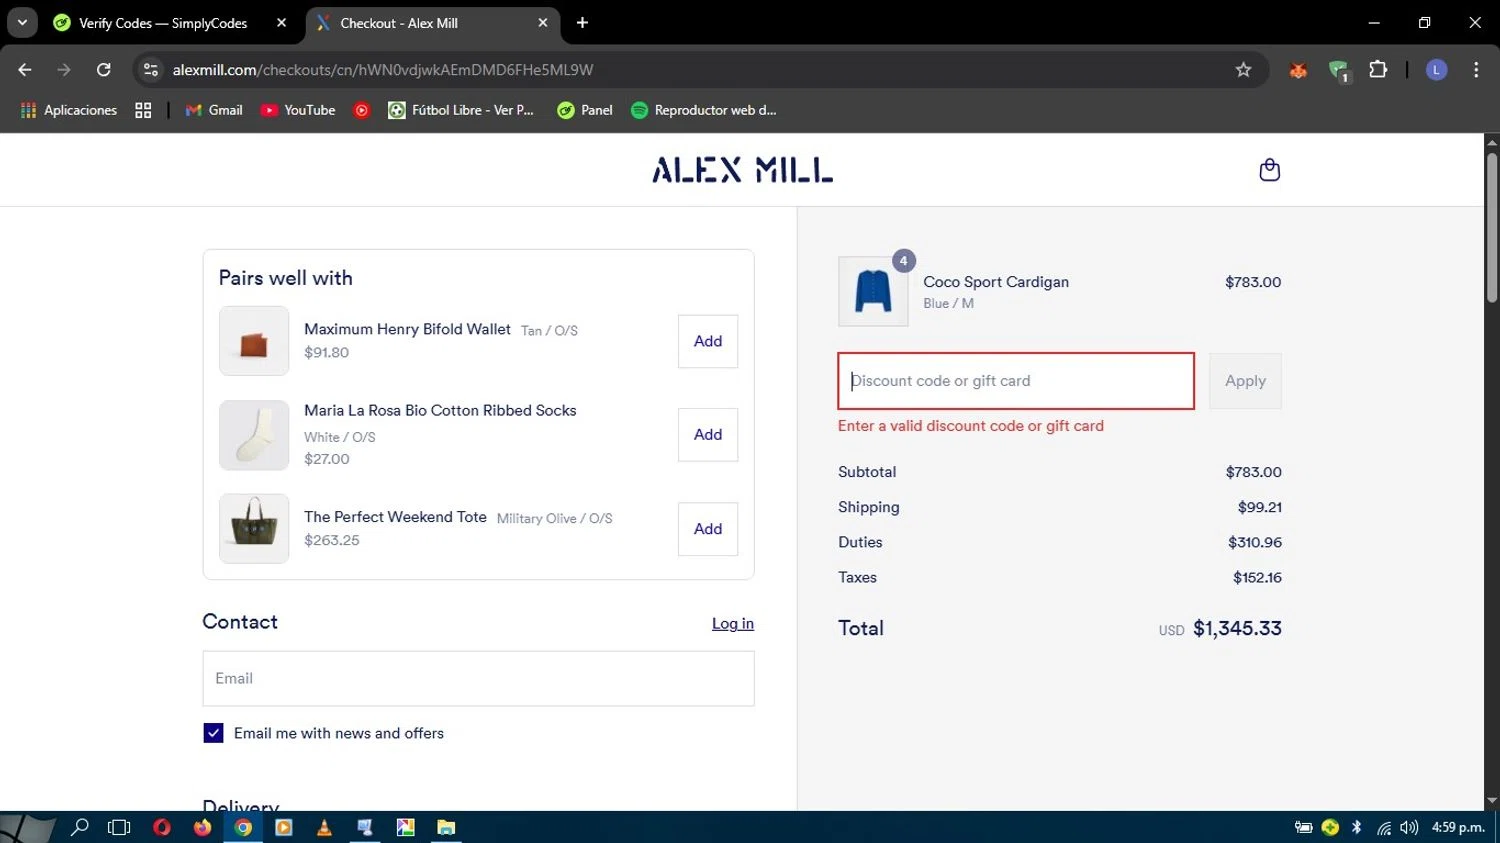Add Maria La Rosa Ribbed Socks
This screenshot has width=1500, height=843.
(708, 434)
